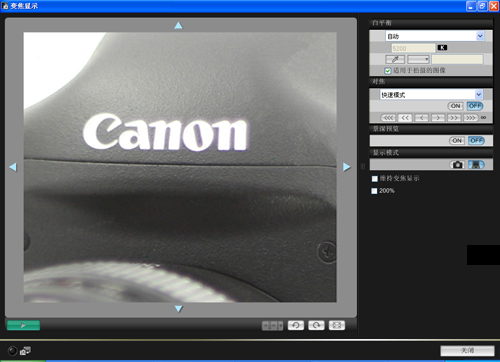
Task: Select the camera display mode icon
Action: [x=458, y=165]
